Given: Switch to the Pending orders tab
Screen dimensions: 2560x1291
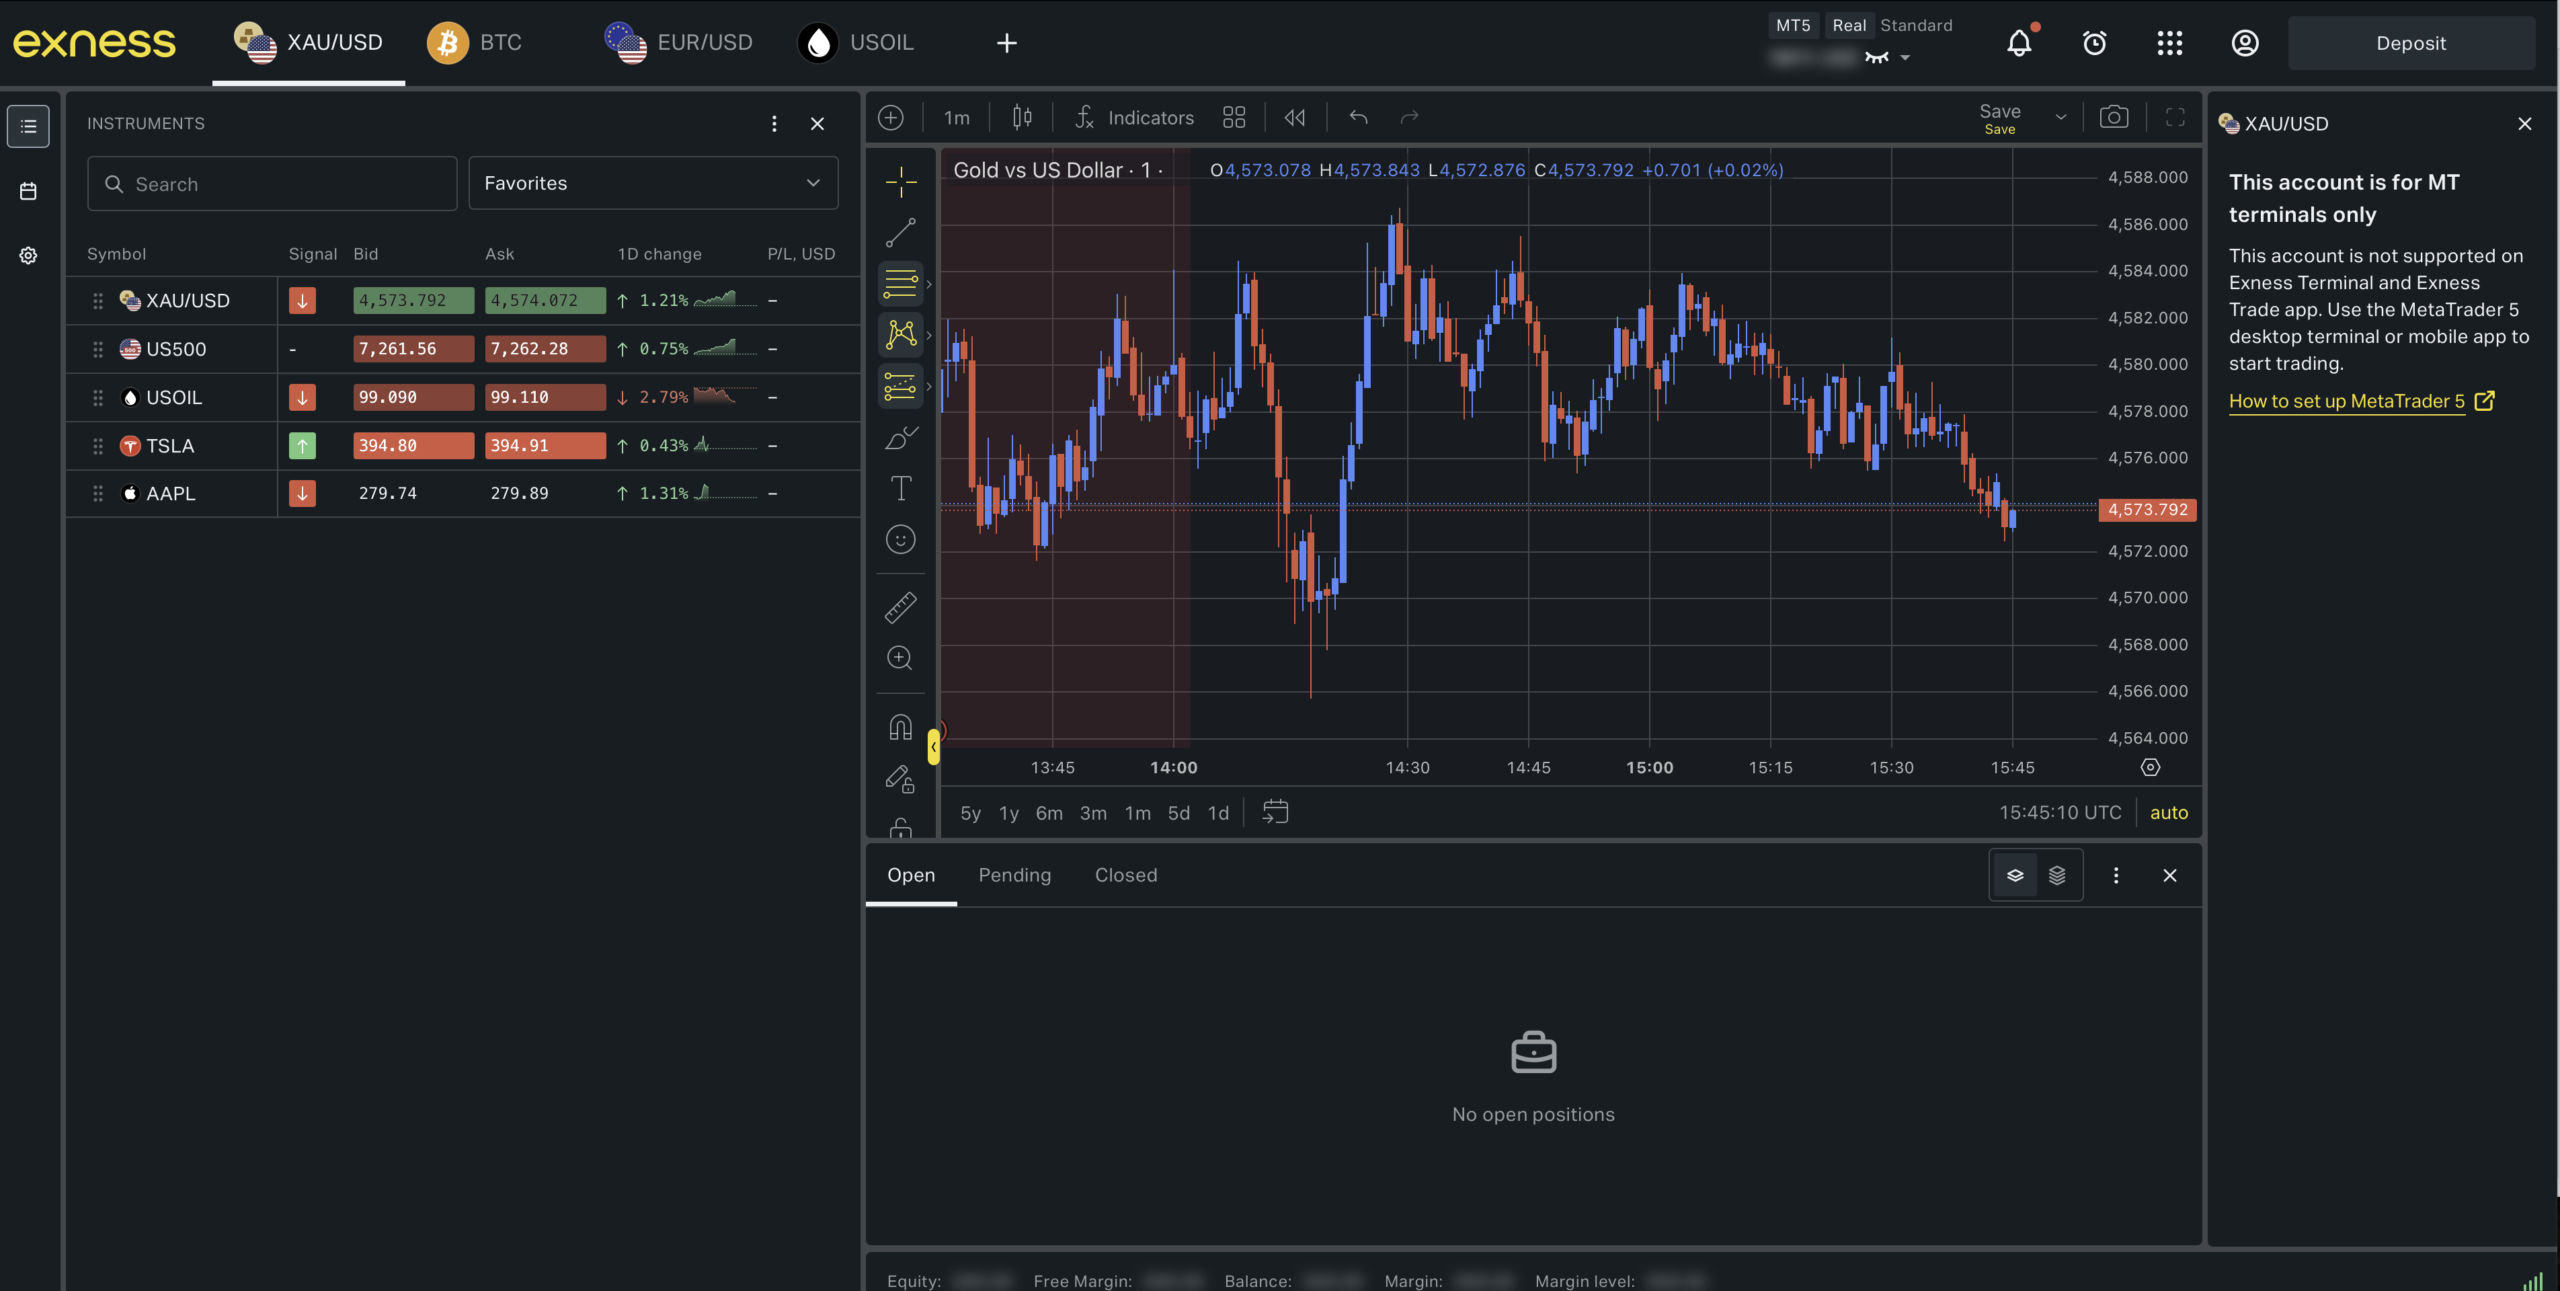Looking at the screenshot, I should [x=1014, y=875].
